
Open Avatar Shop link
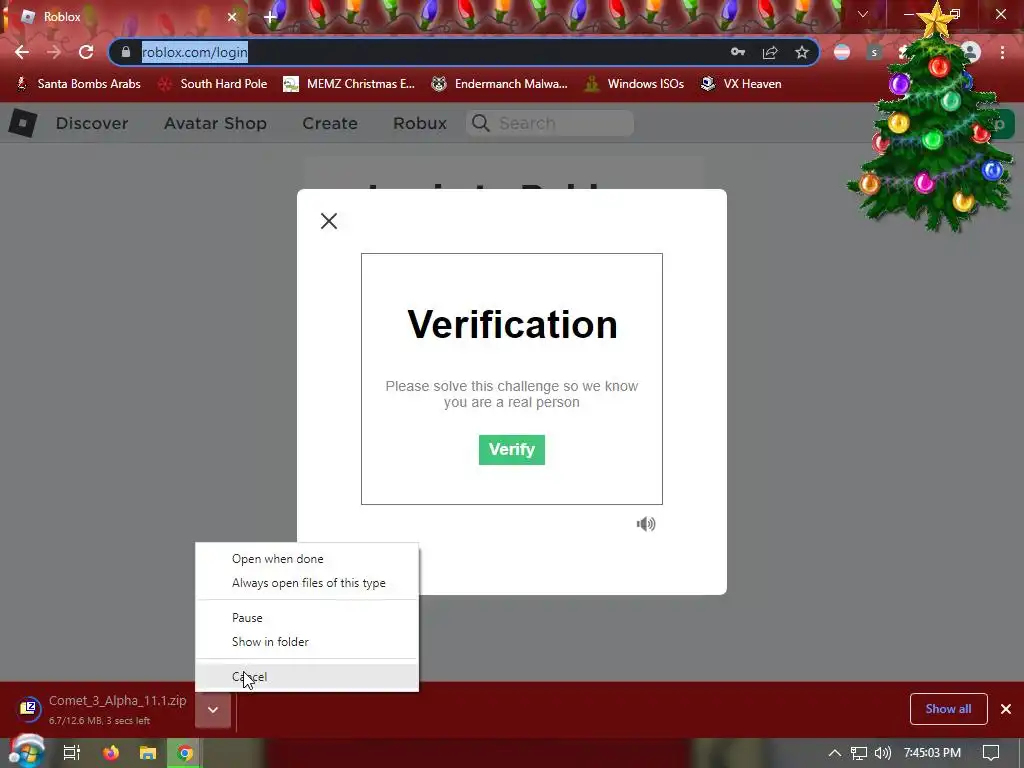pos(216,123)
